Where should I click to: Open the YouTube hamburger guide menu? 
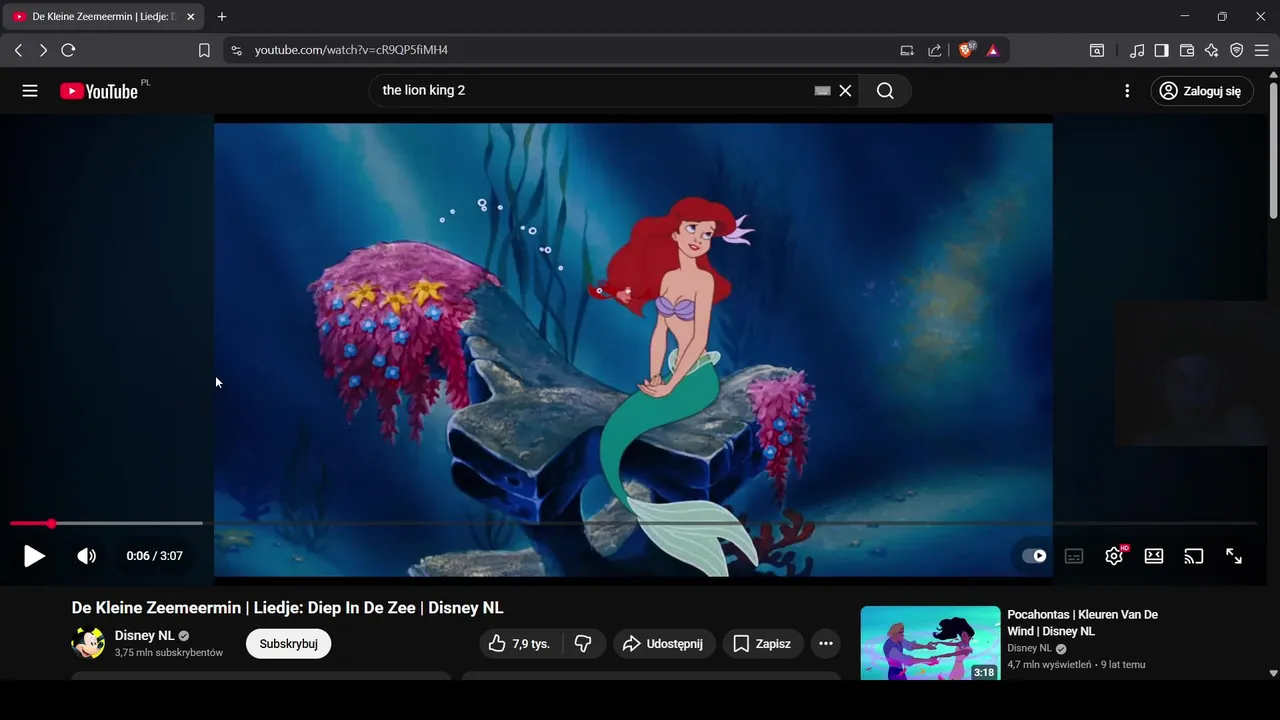point(30,91)
